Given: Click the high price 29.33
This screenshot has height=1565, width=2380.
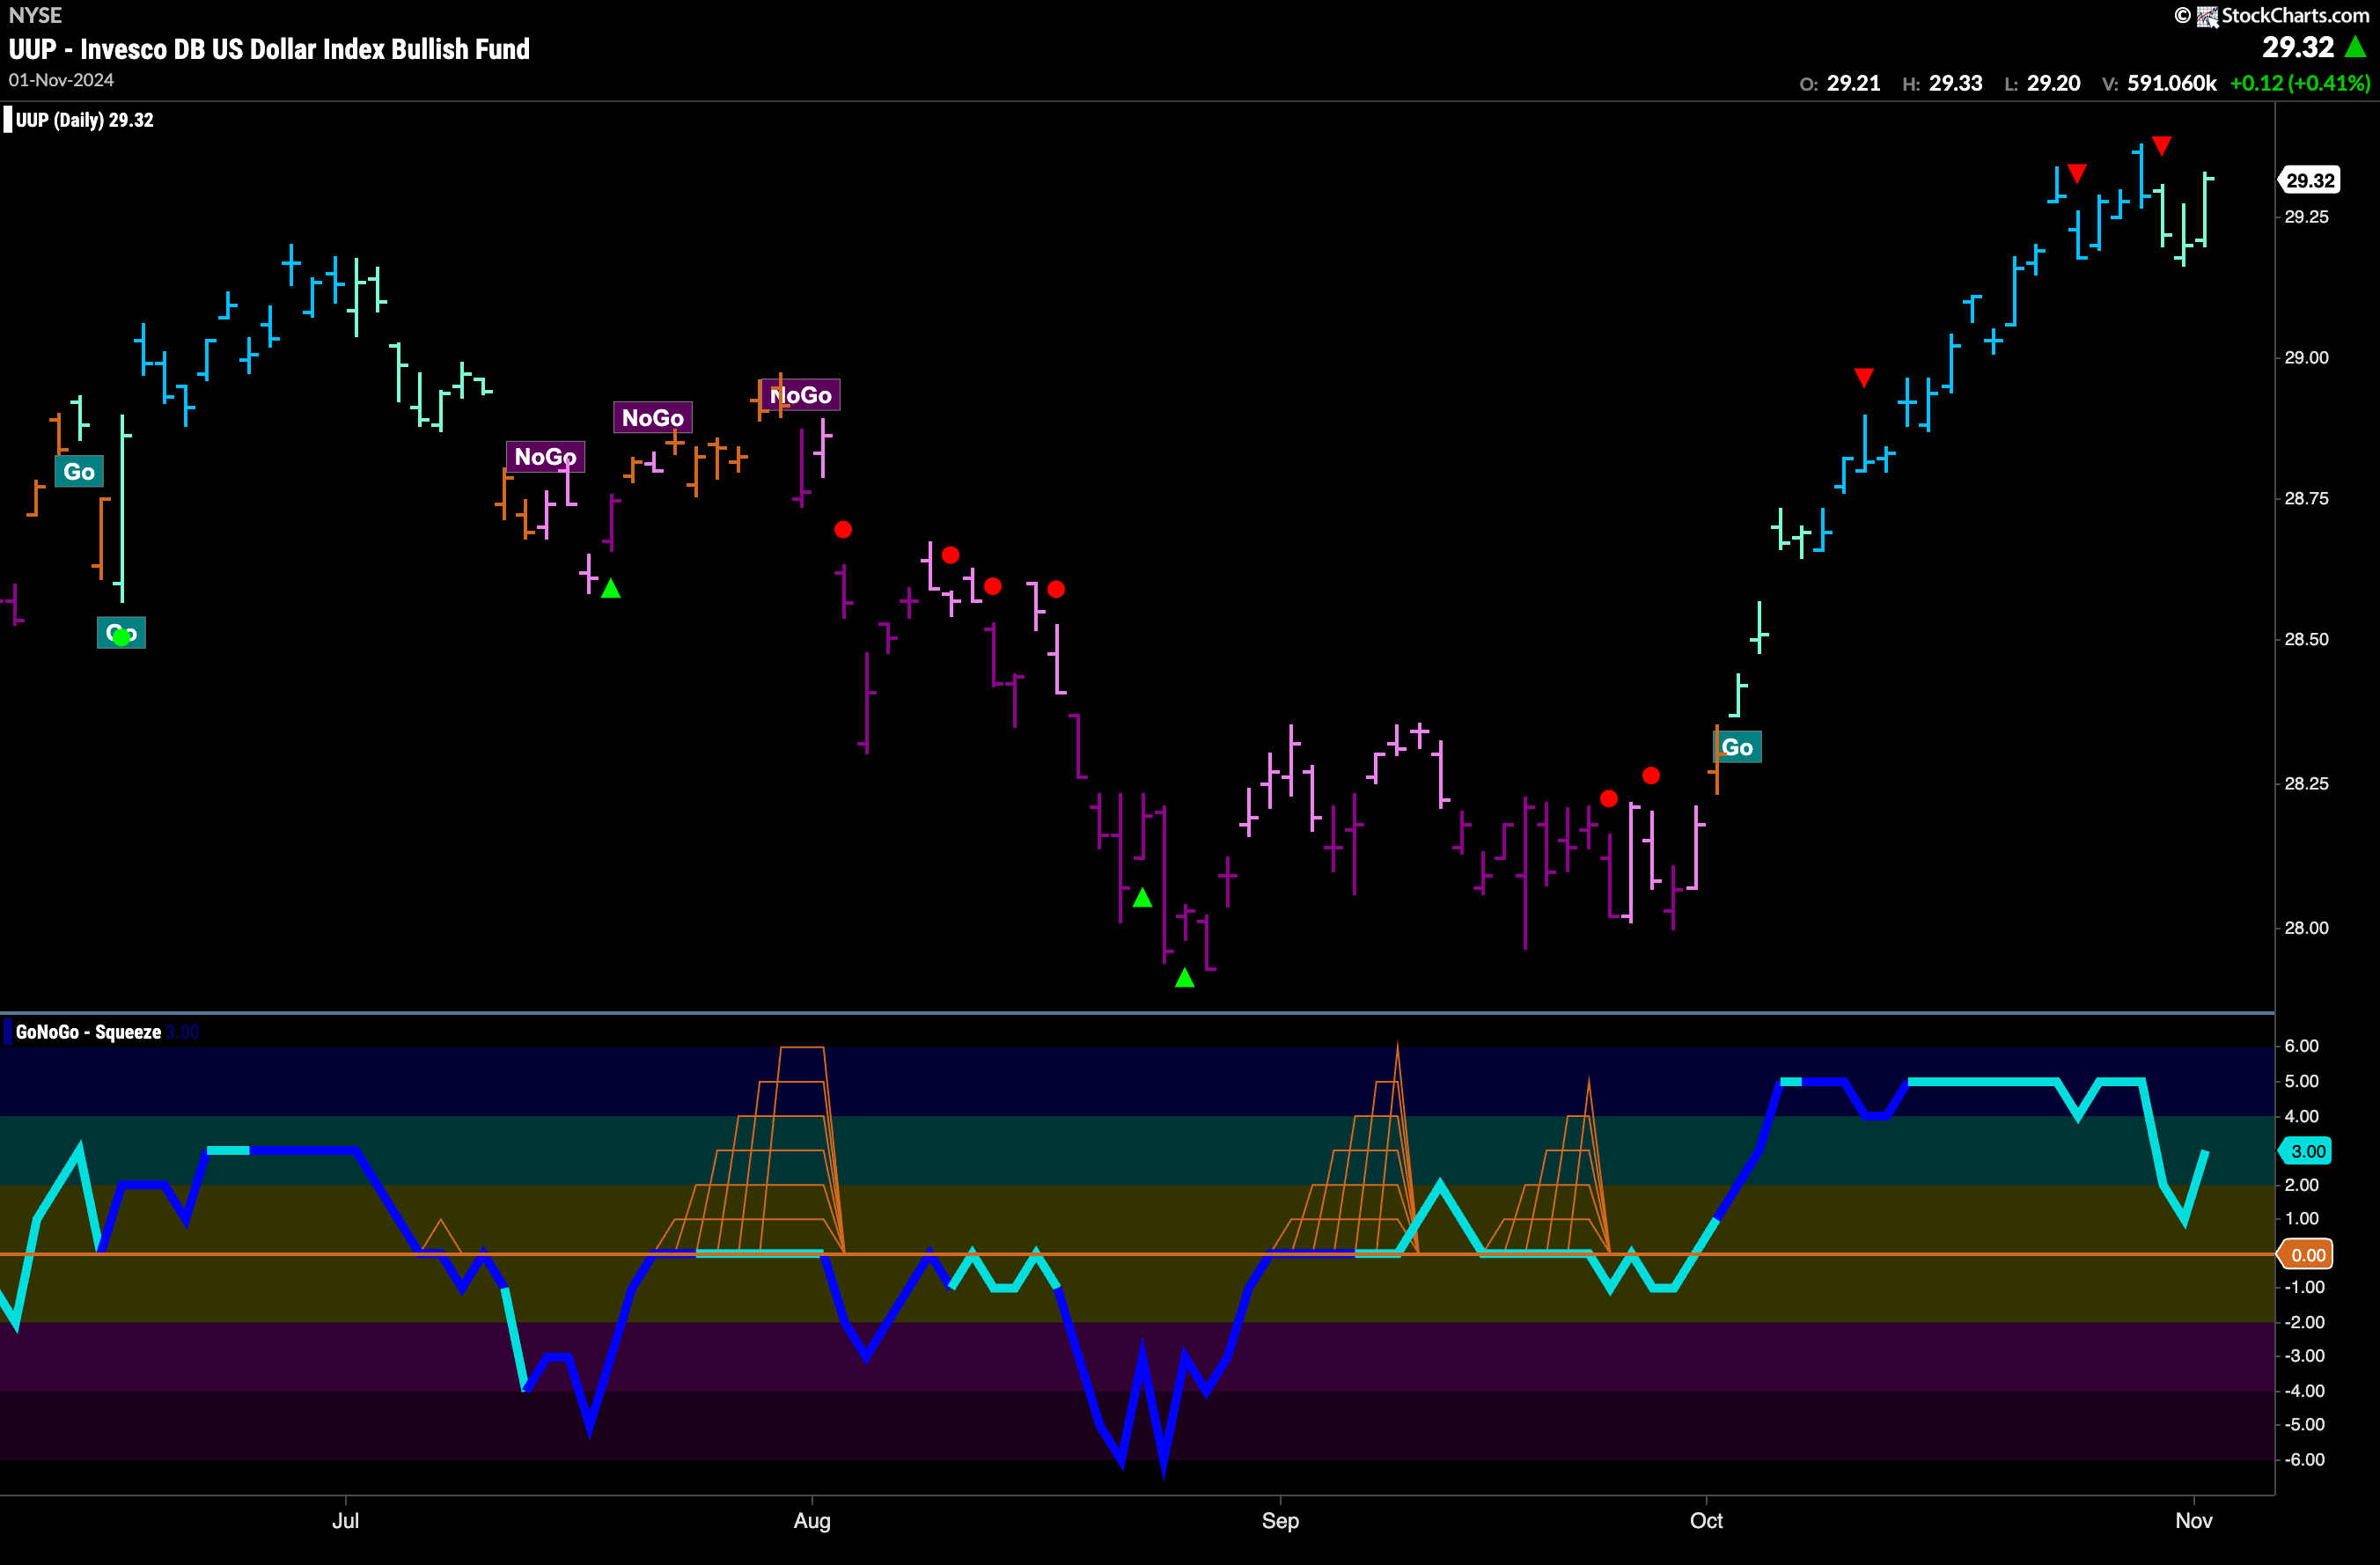Looking at the screenshot, I should (x=1956, y=84).
